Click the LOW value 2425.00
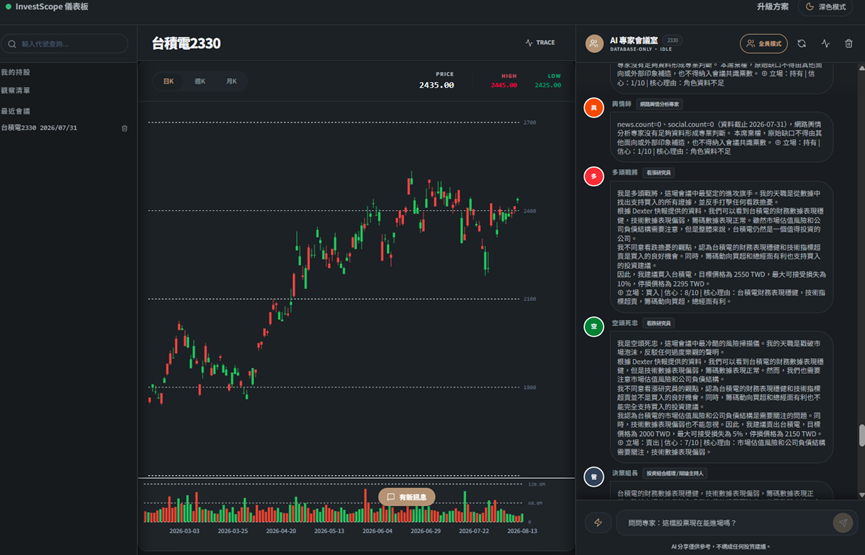 coord(548,85)
